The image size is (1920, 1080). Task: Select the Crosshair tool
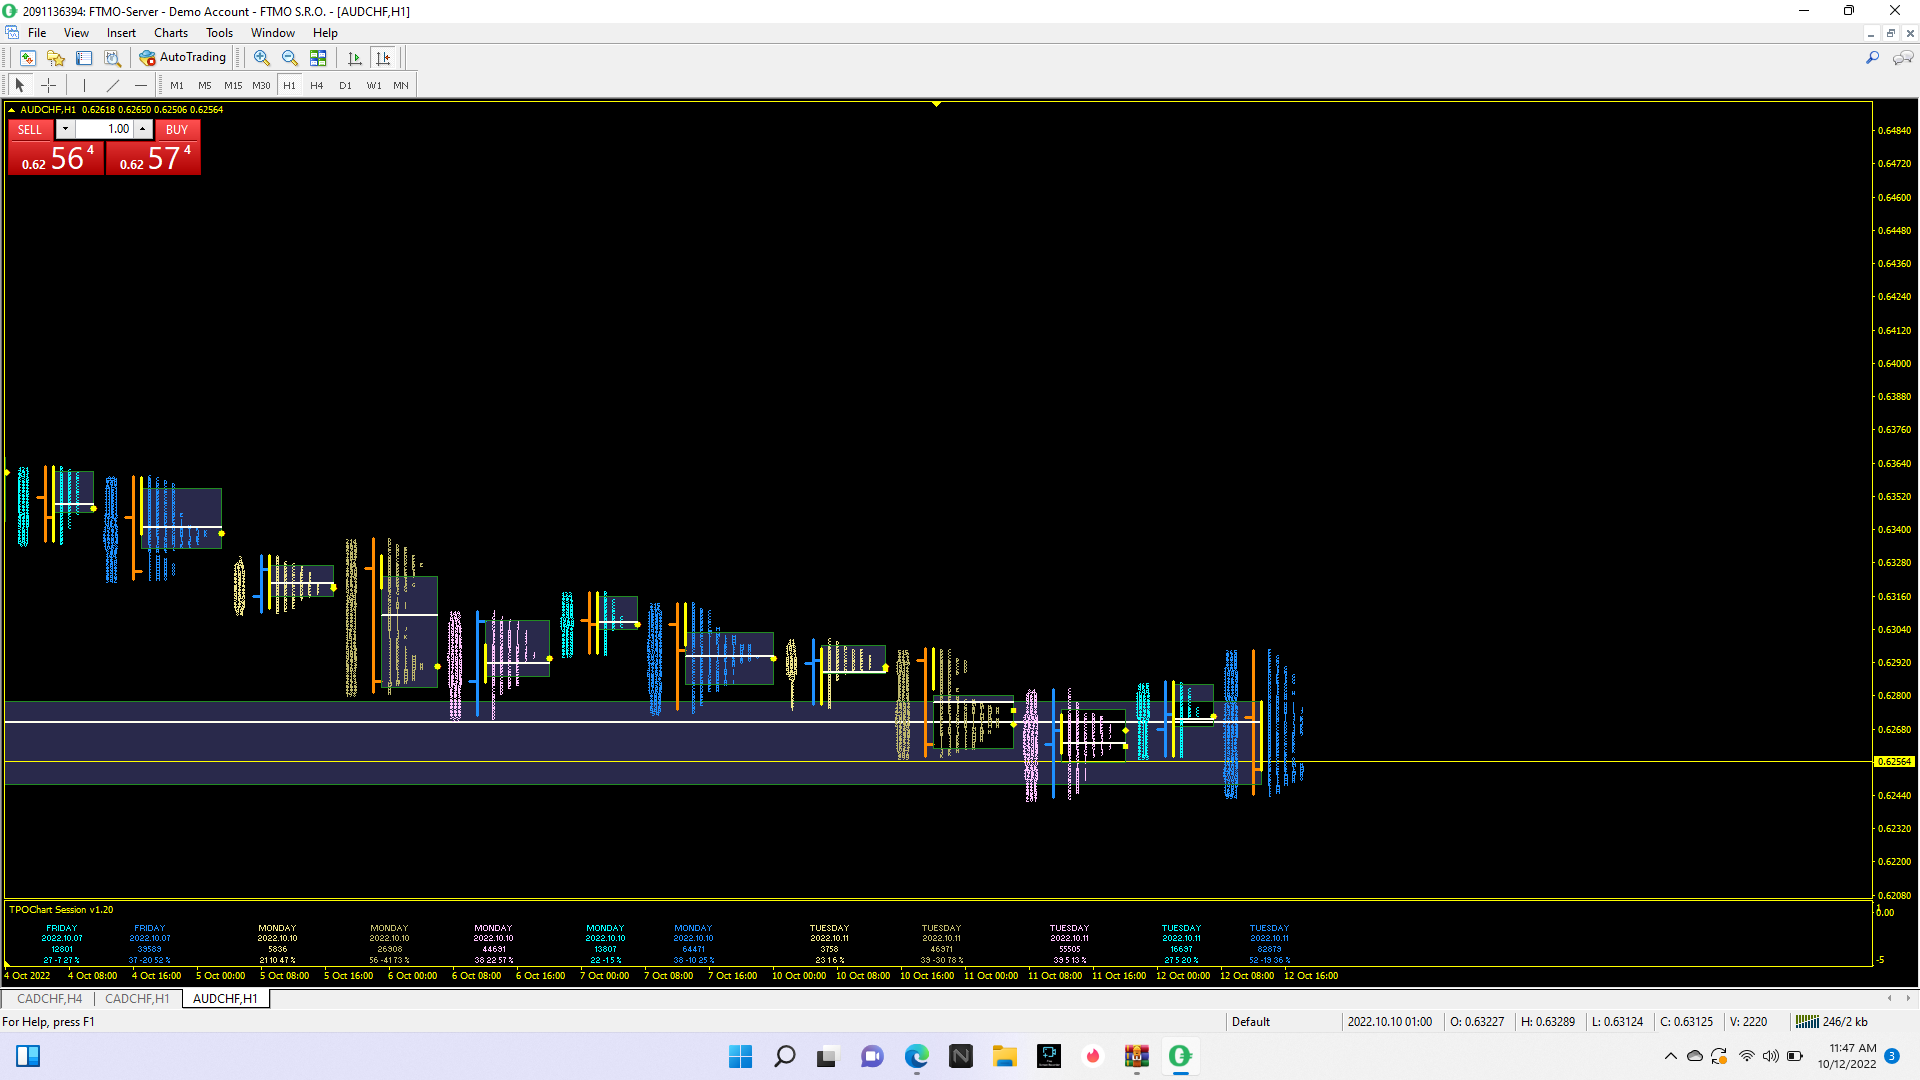(x=48, y=85)
